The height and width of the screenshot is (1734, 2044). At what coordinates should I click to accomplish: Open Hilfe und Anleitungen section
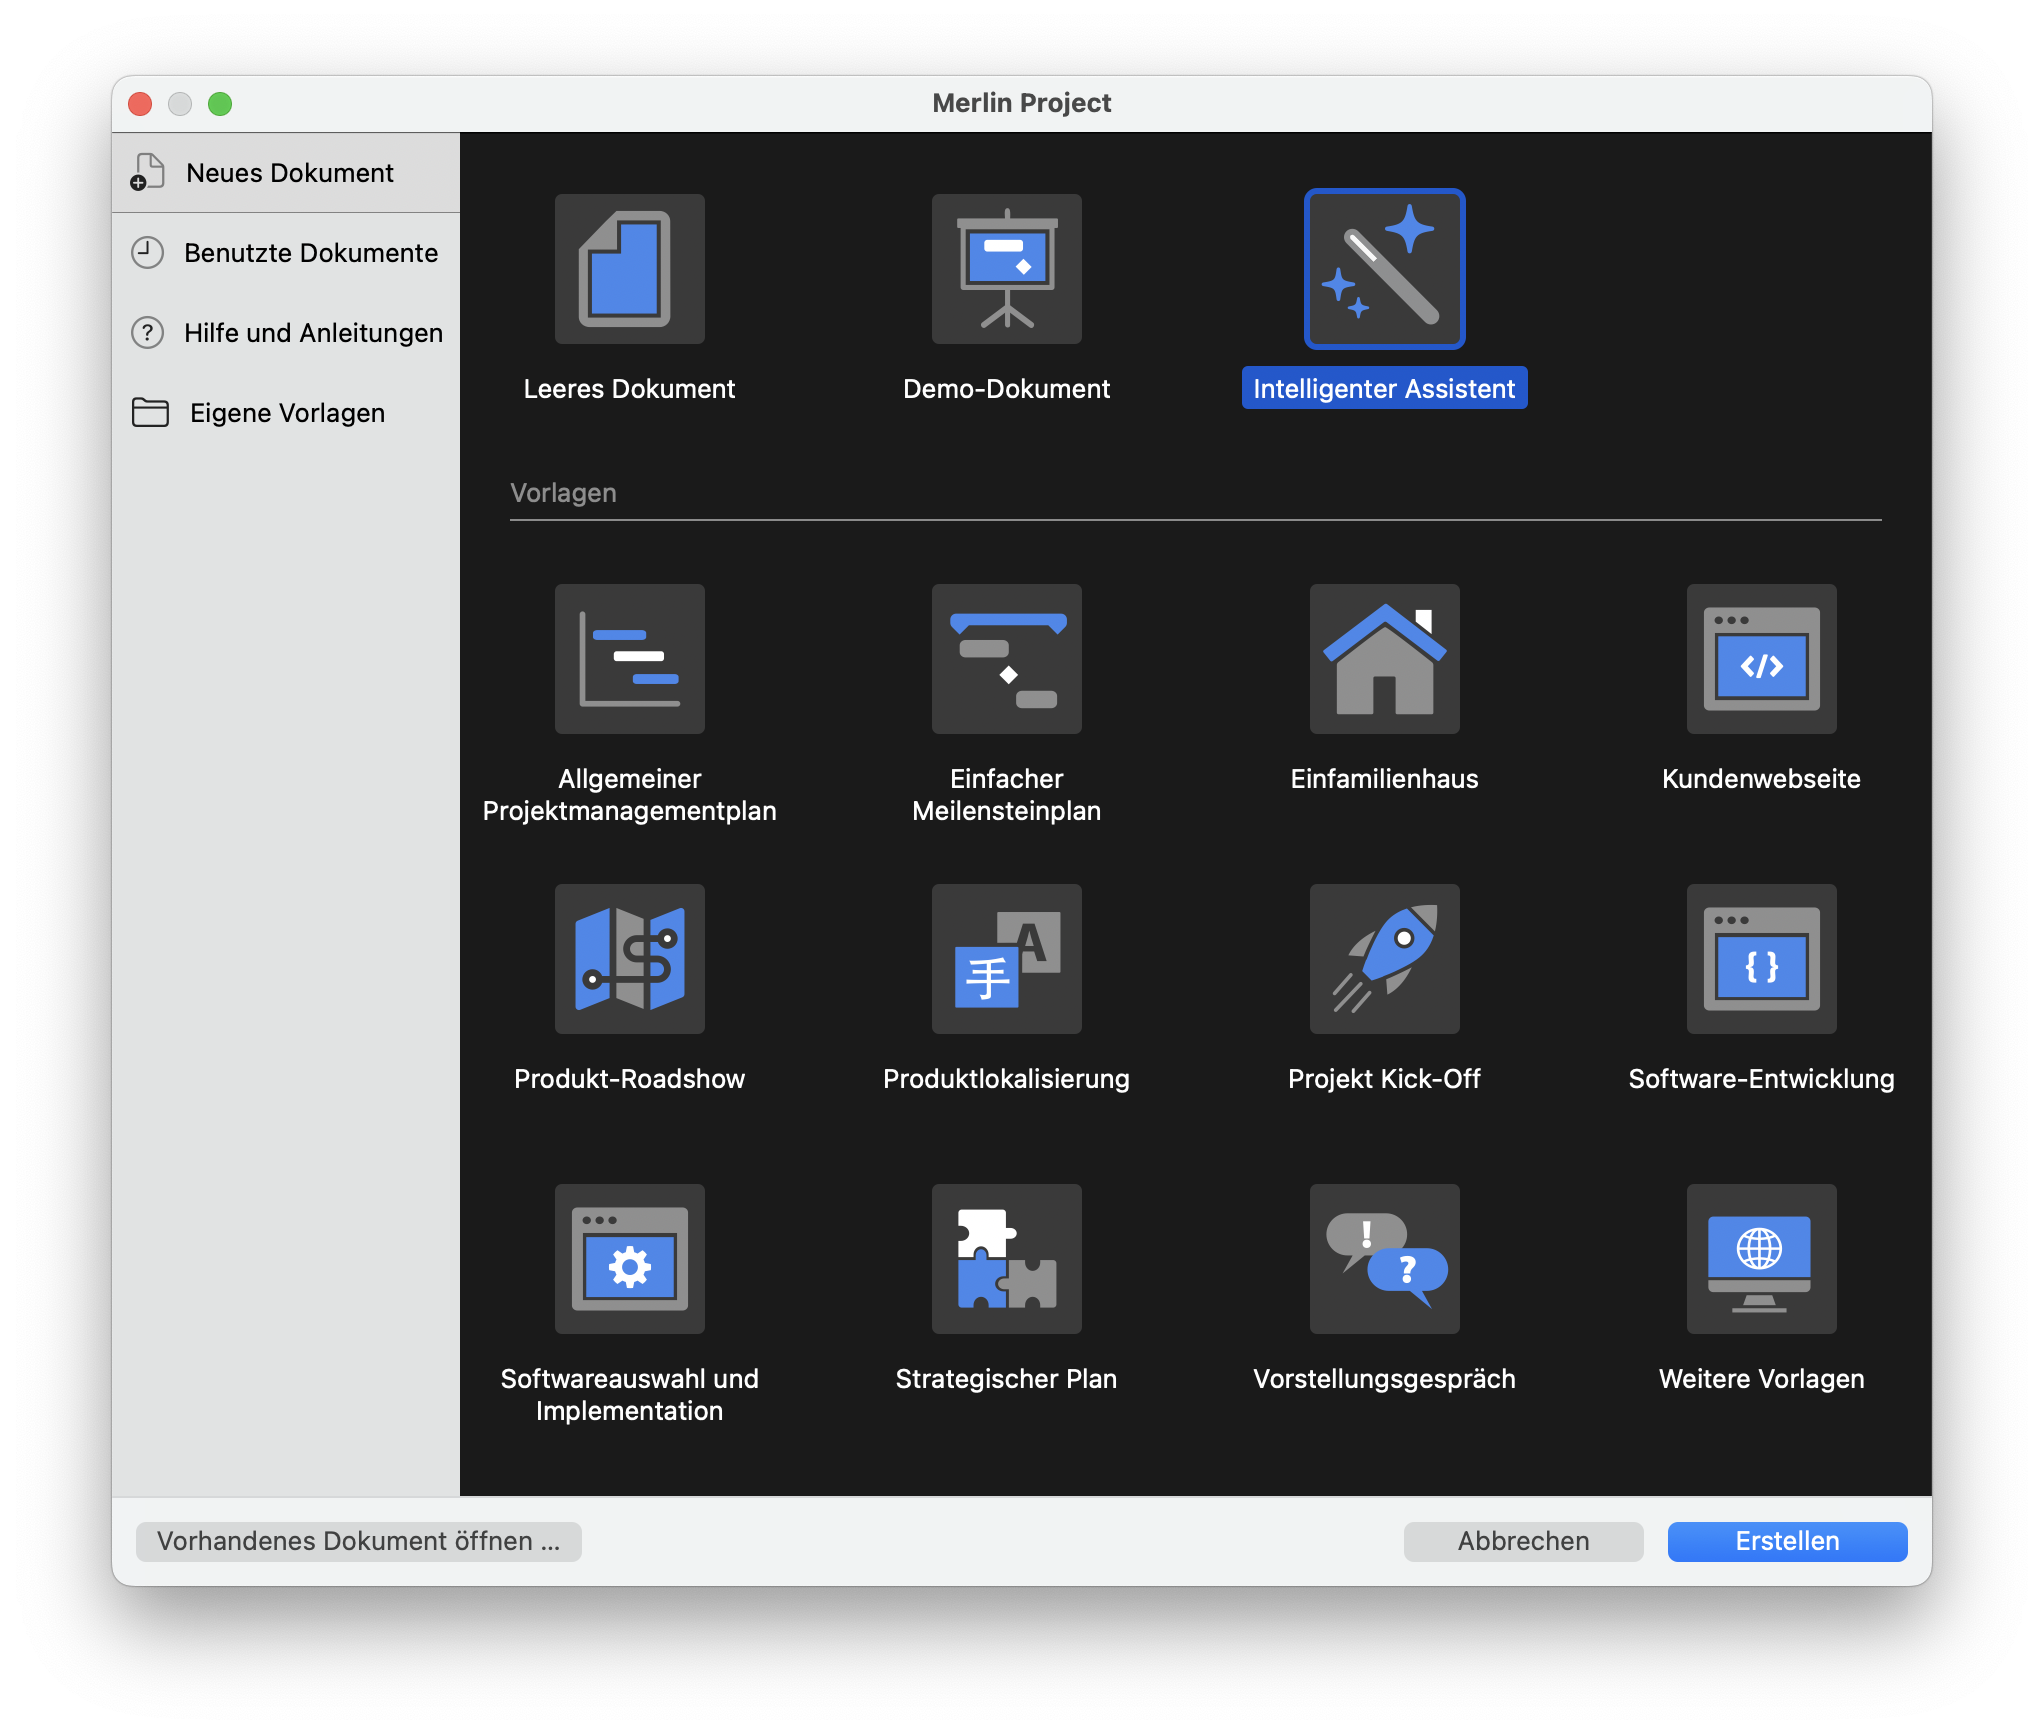point(312,333)
